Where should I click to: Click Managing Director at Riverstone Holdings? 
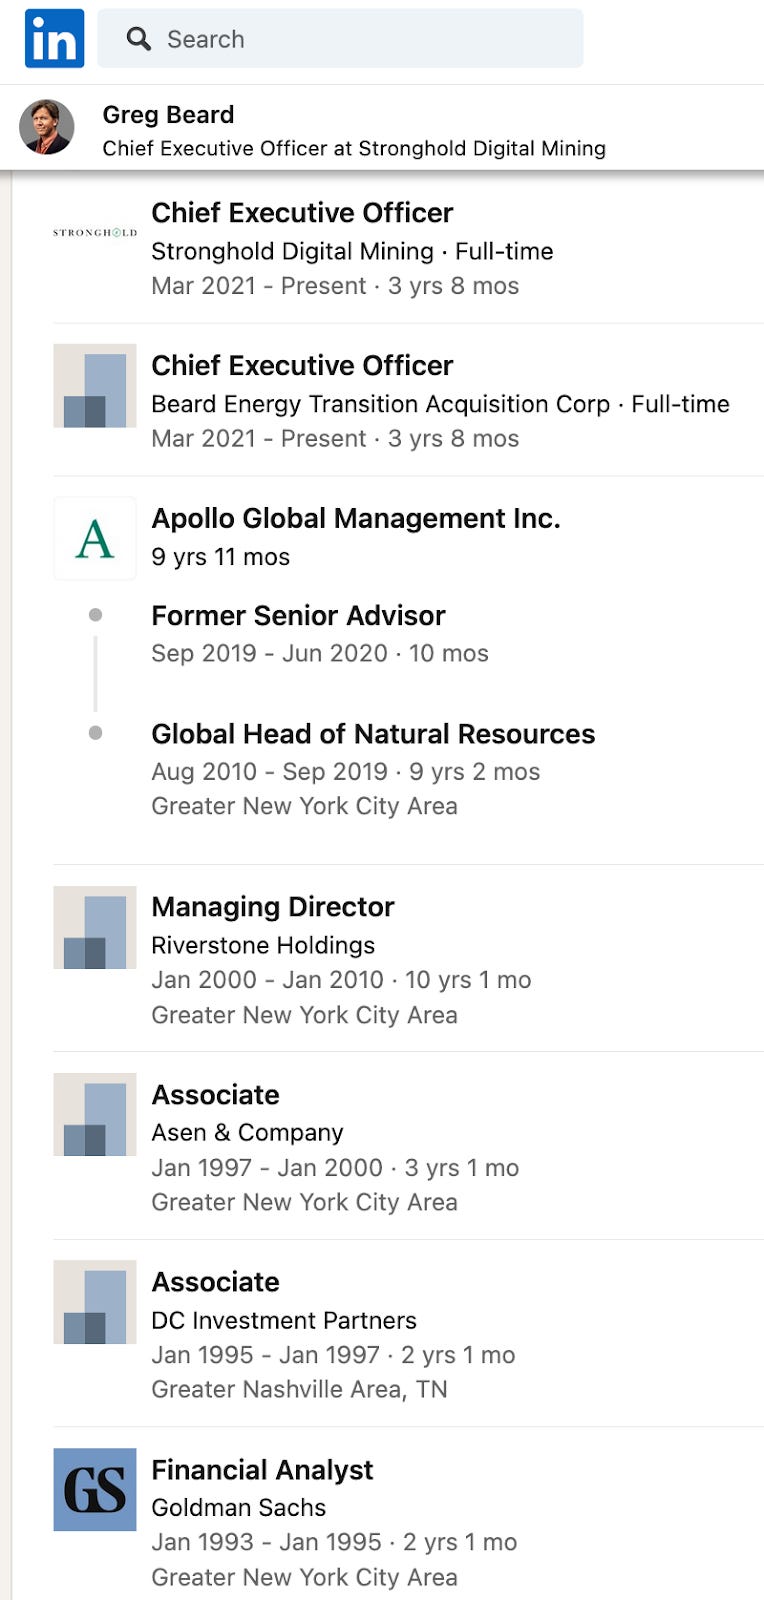[x=273, y=907]
